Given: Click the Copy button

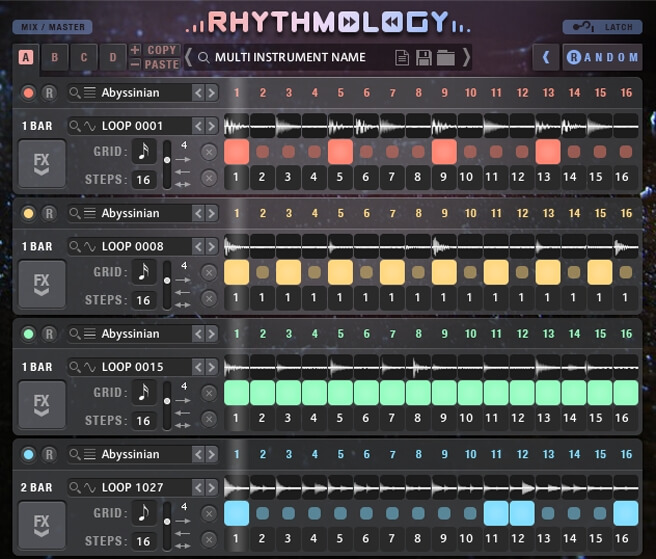Looking at the screenshot, I should point(162,50).
